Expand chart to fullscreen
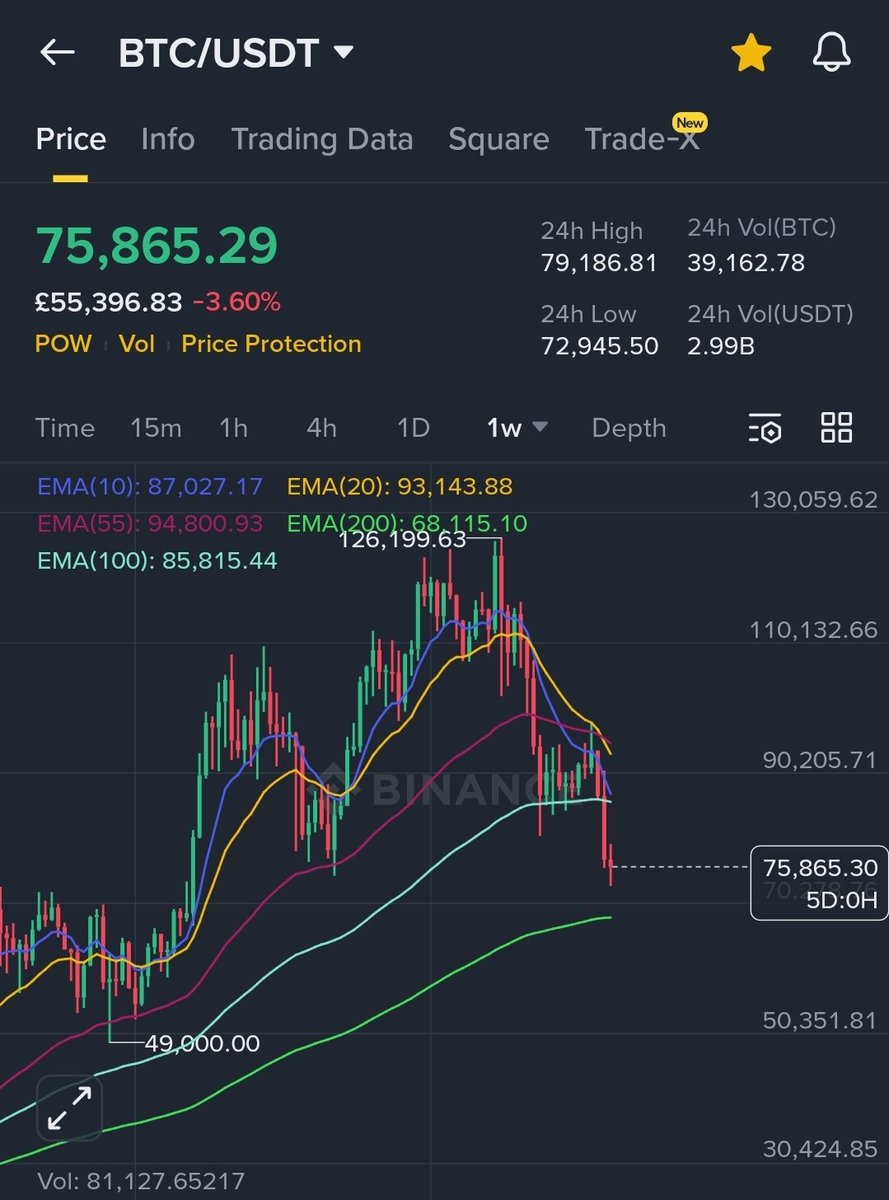 click(x=70, y=1109)
